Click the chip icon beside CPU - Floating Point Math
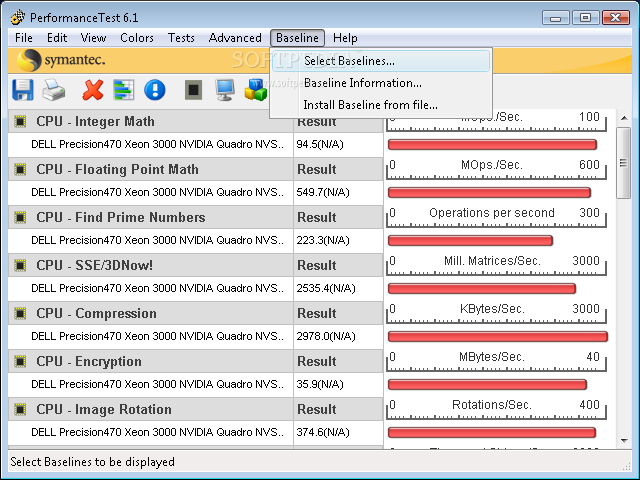The width and height of the screenshot is (640, 480). (x=20, y=169)
